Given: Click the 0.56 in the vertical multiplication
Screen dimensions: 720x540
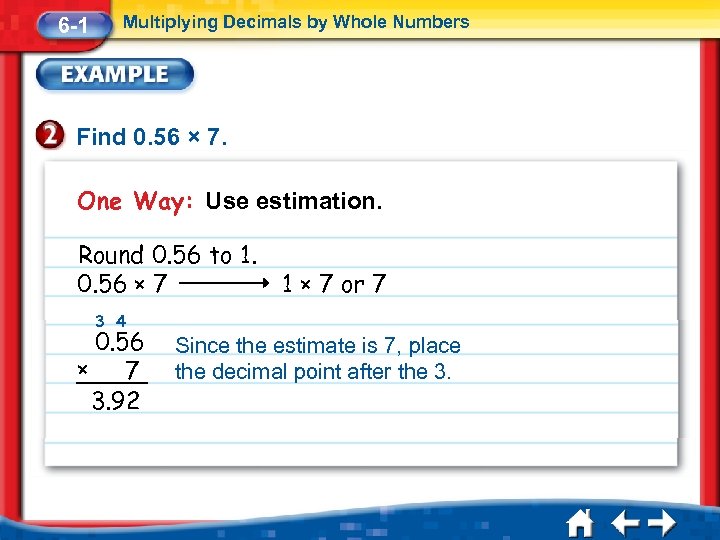Looking at the screenshot, I should (119, 342).
